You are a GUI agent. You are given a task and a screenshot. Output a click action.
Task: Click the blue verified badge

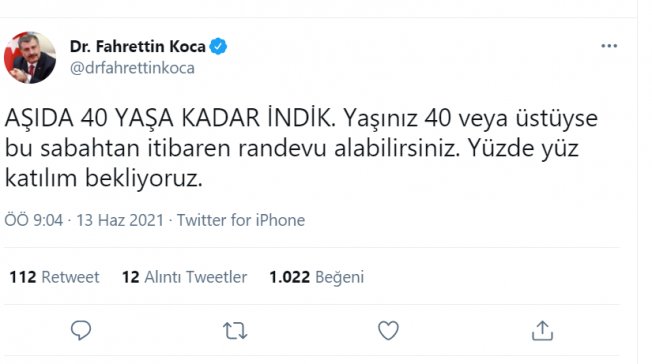pyautogui.click(x=218, y=46)
